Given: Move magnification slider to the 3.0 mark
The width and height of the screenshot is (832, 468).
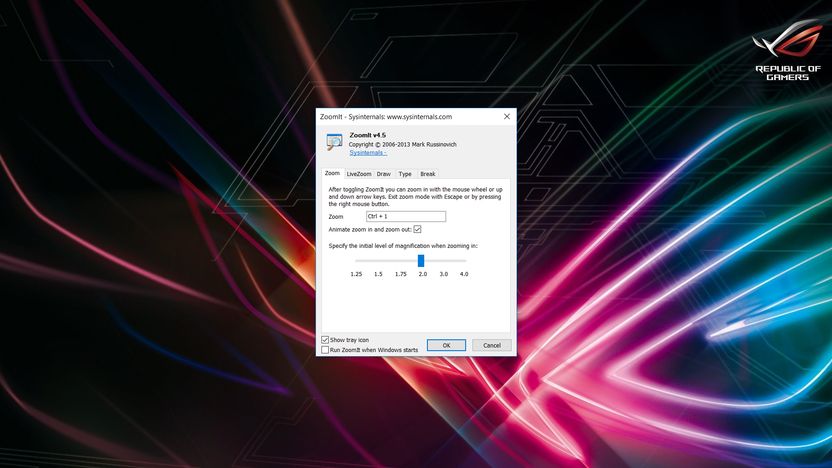Looking at the screenshot, I should tap(444, 261).
